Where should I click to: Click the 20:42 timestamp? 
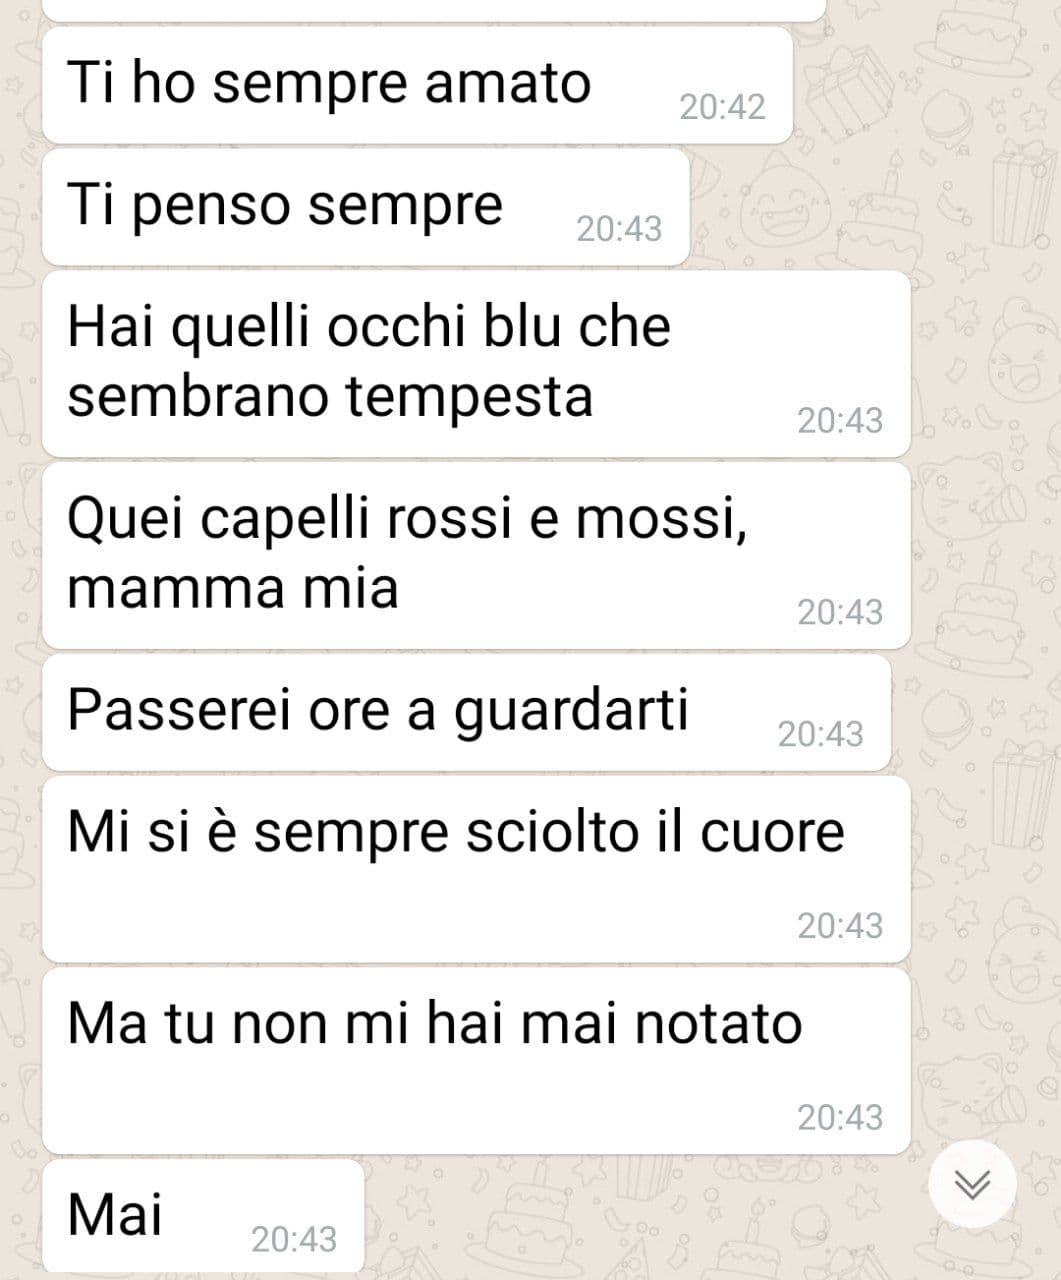[722, 106]
